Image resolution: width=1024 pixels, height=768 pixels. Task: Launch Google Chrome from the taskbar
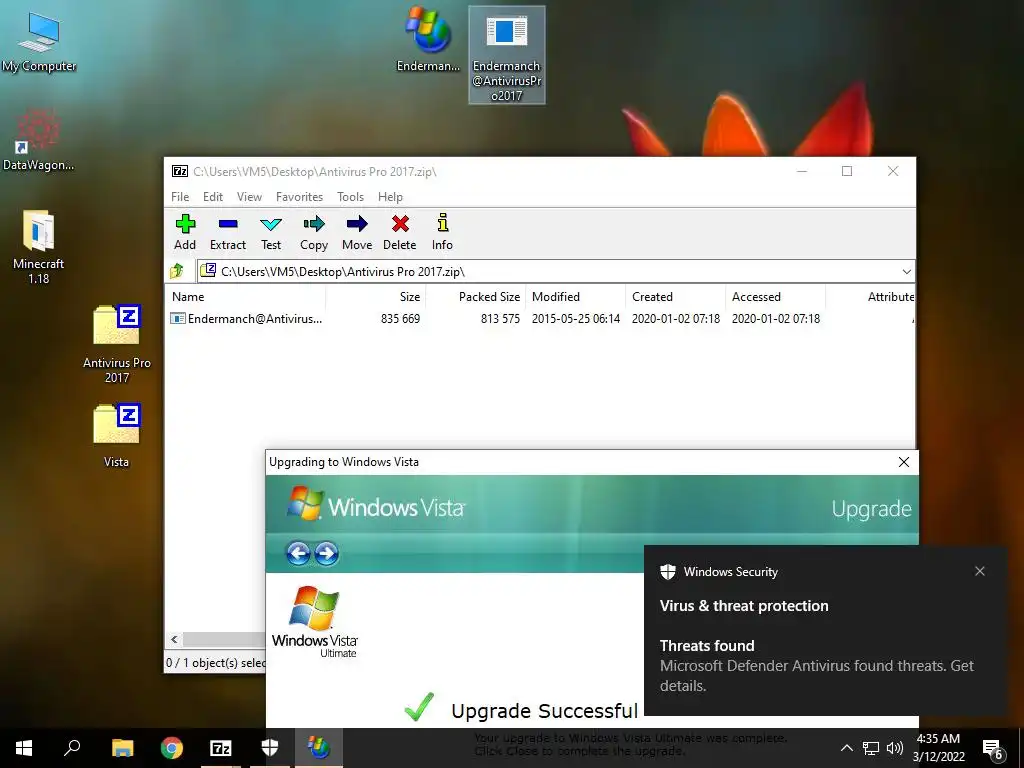(x=172, y=748)
